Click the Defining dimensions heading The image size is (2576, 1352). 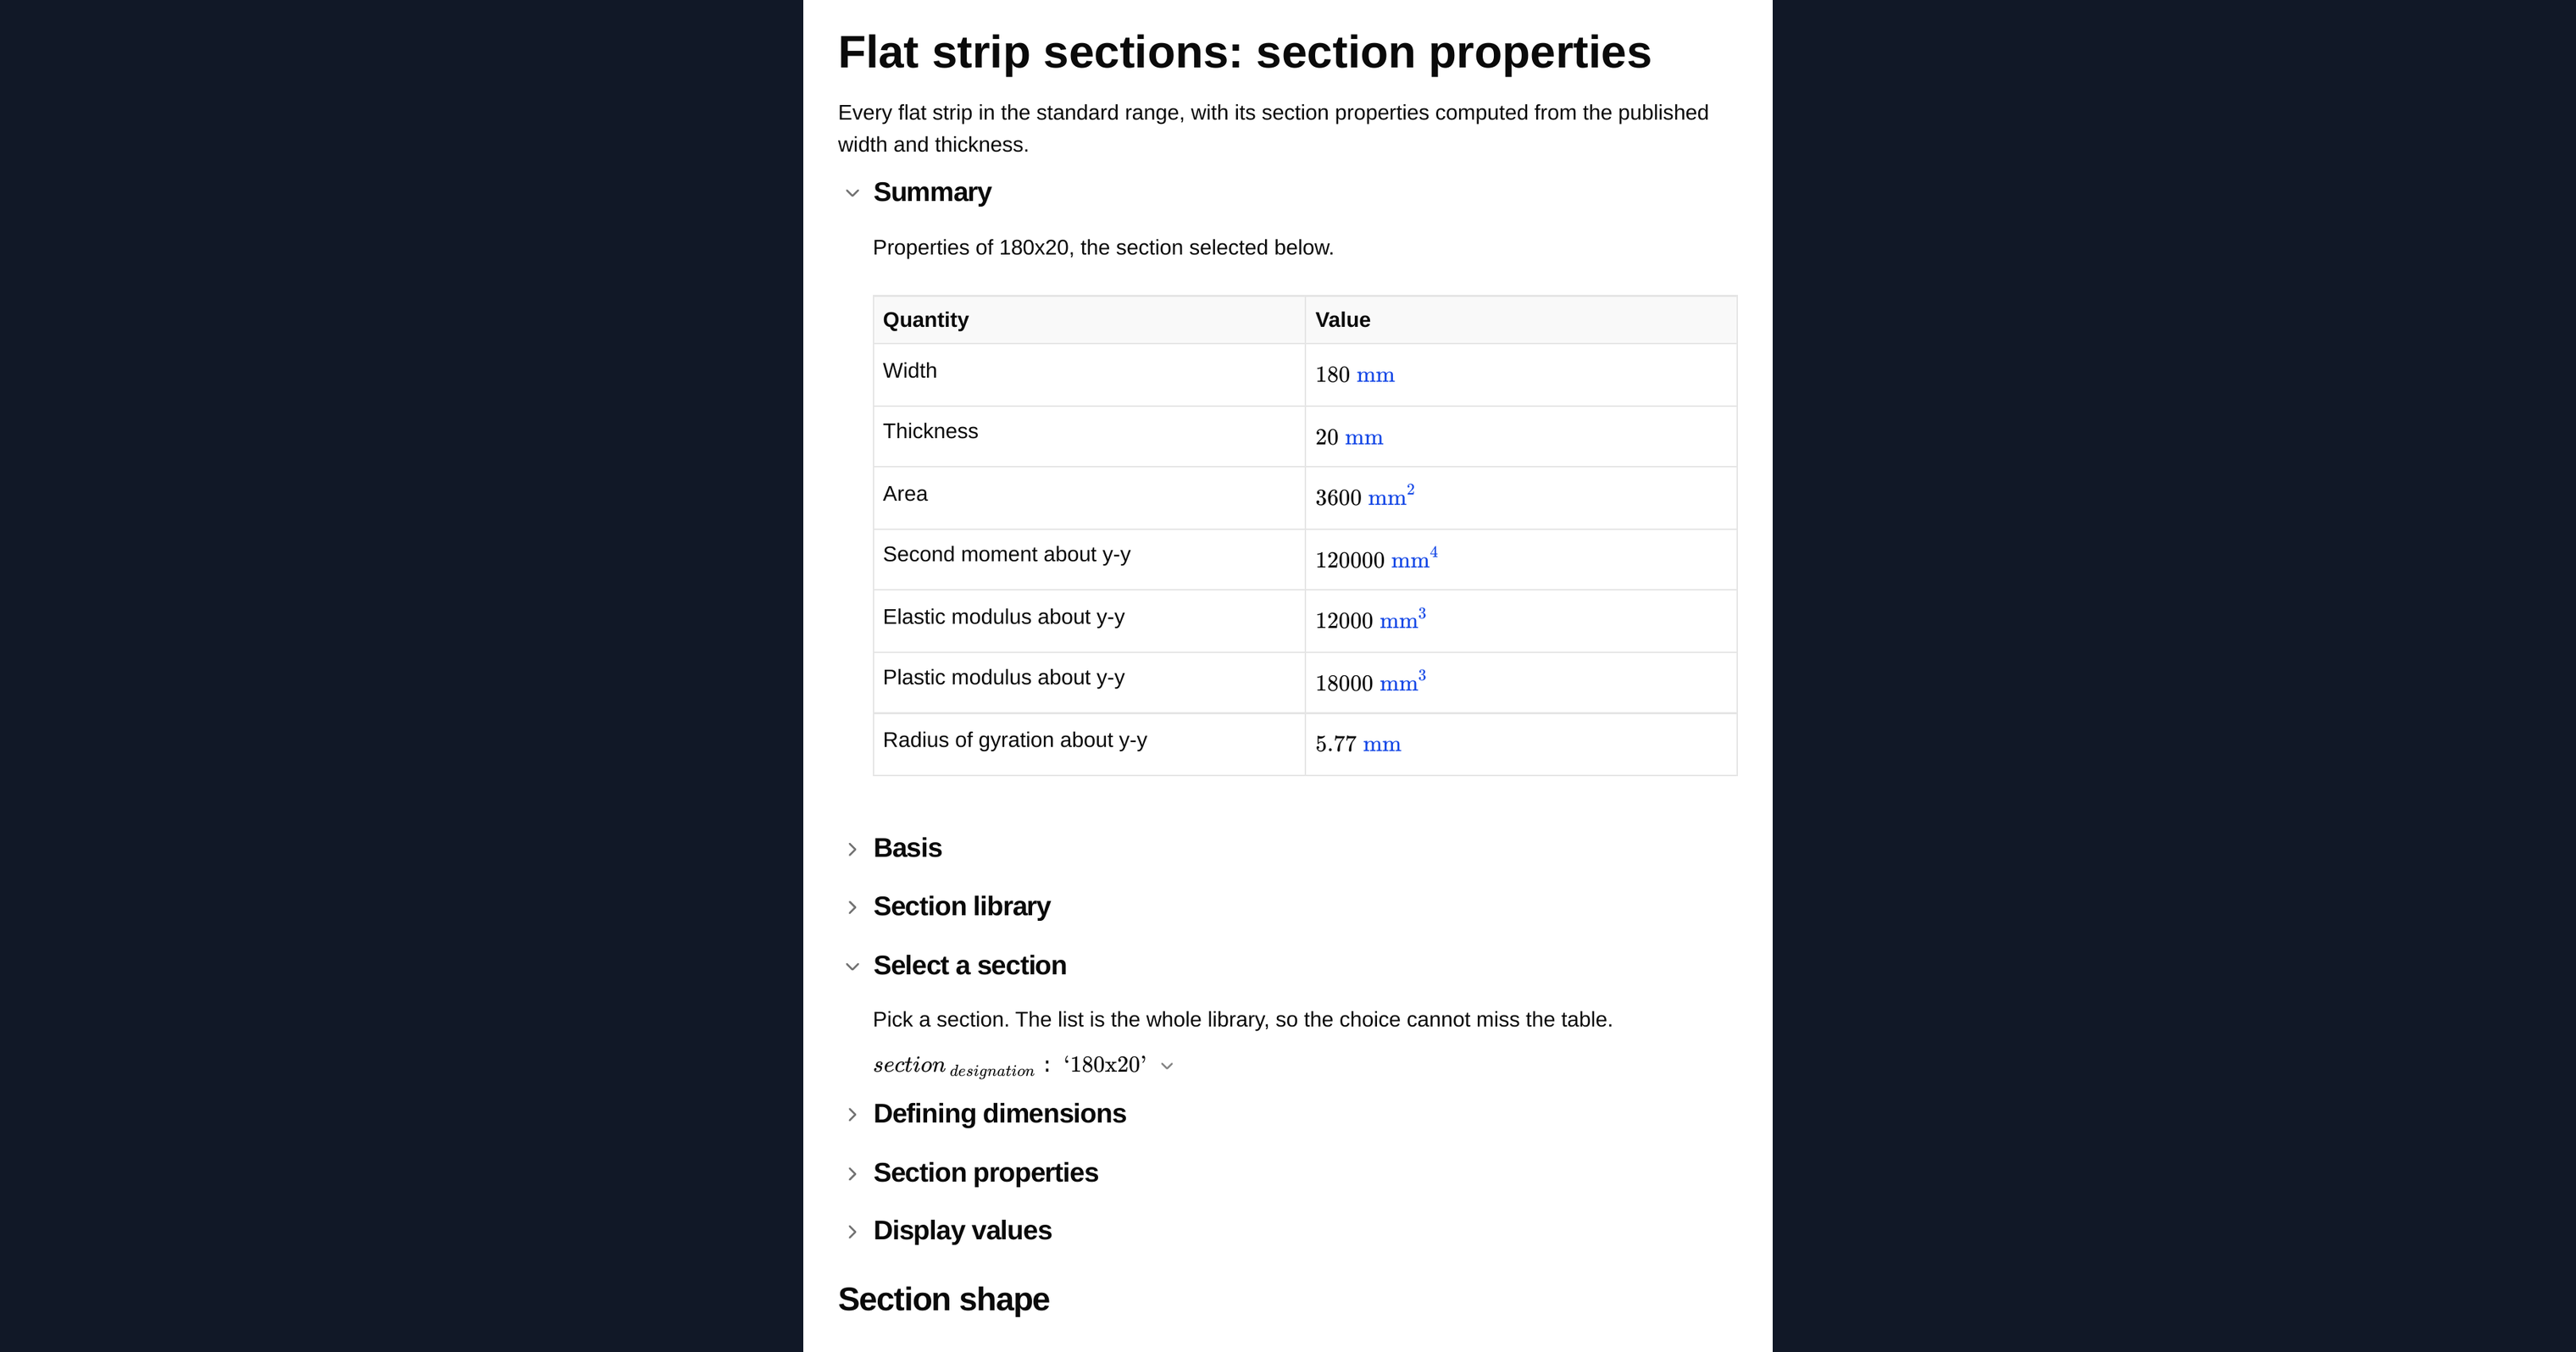(x=1000, y=1113)
